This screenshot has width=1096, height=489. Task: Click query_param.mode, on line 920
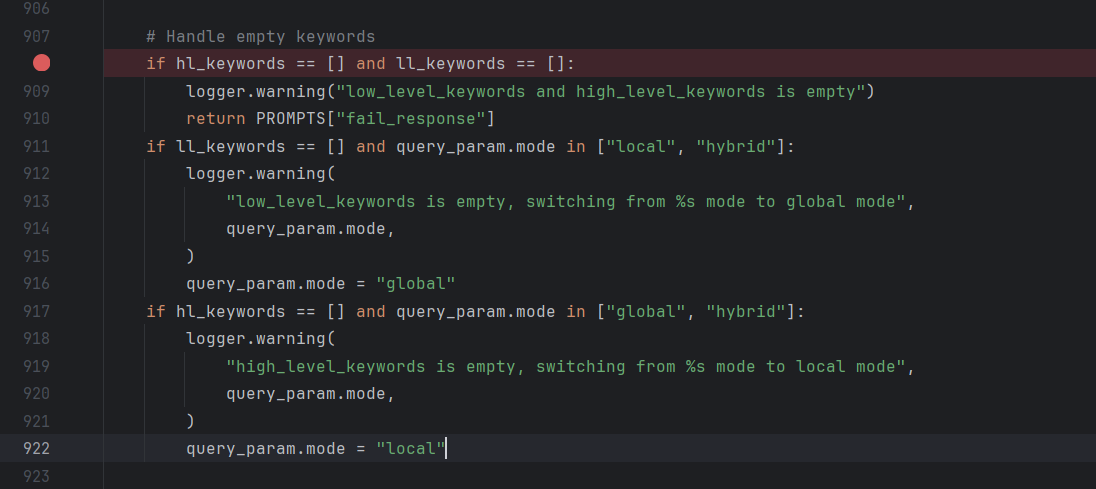tap(311, 394)
